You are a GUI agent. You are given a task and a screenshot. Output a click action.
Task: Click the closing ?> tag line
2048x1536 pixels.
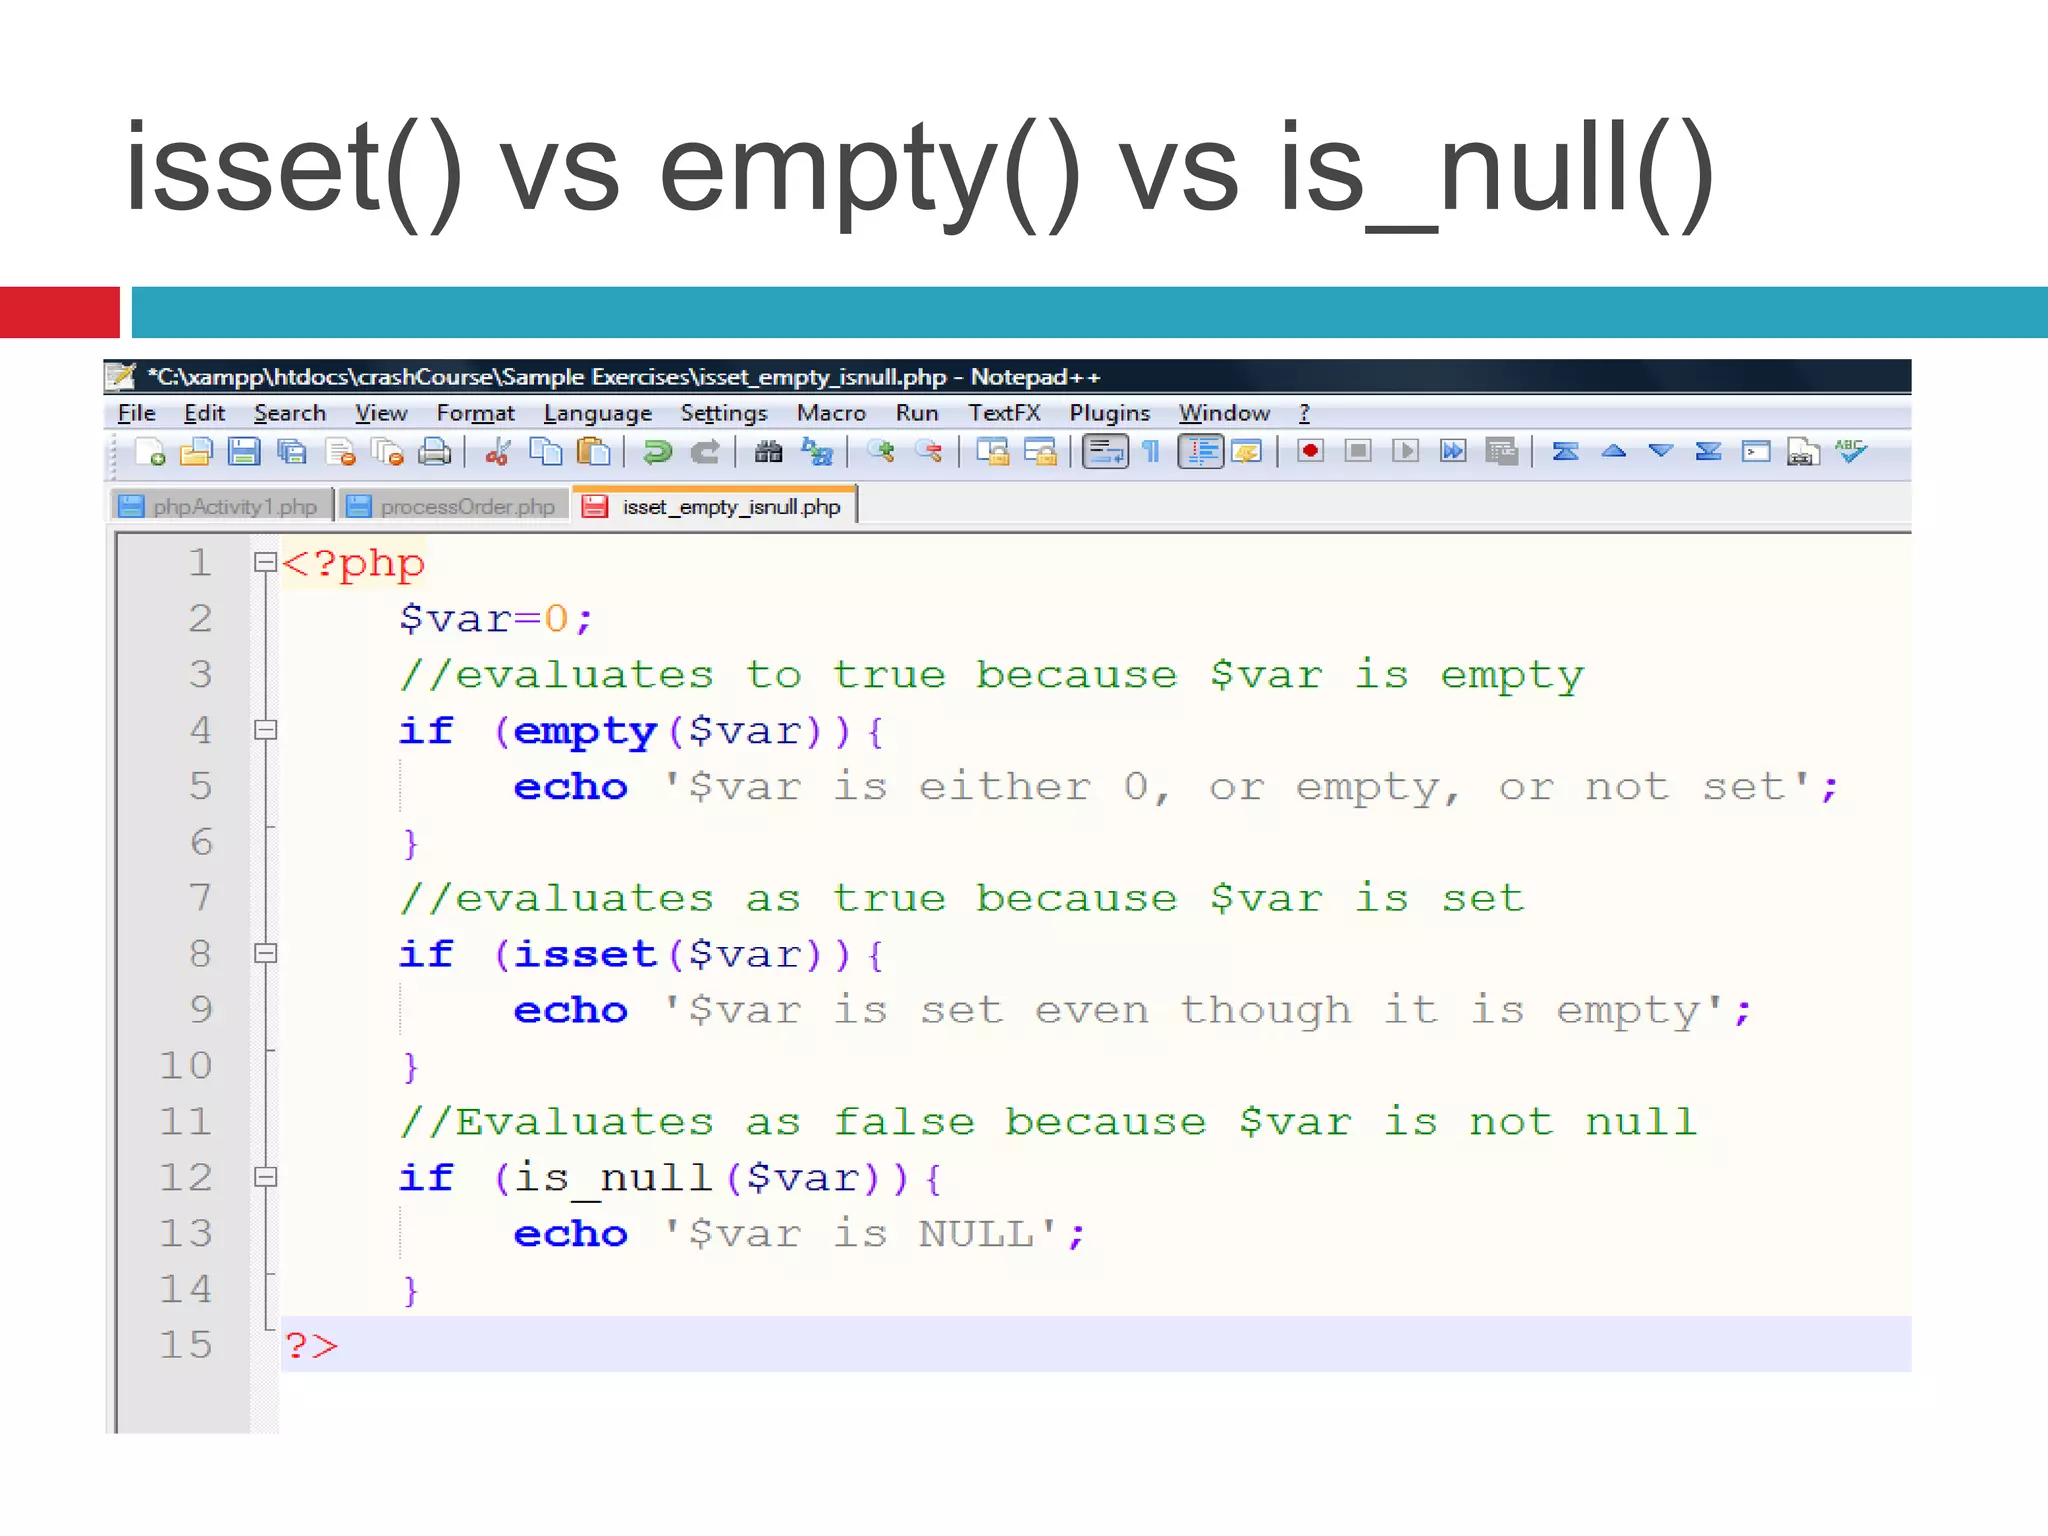311,1345
